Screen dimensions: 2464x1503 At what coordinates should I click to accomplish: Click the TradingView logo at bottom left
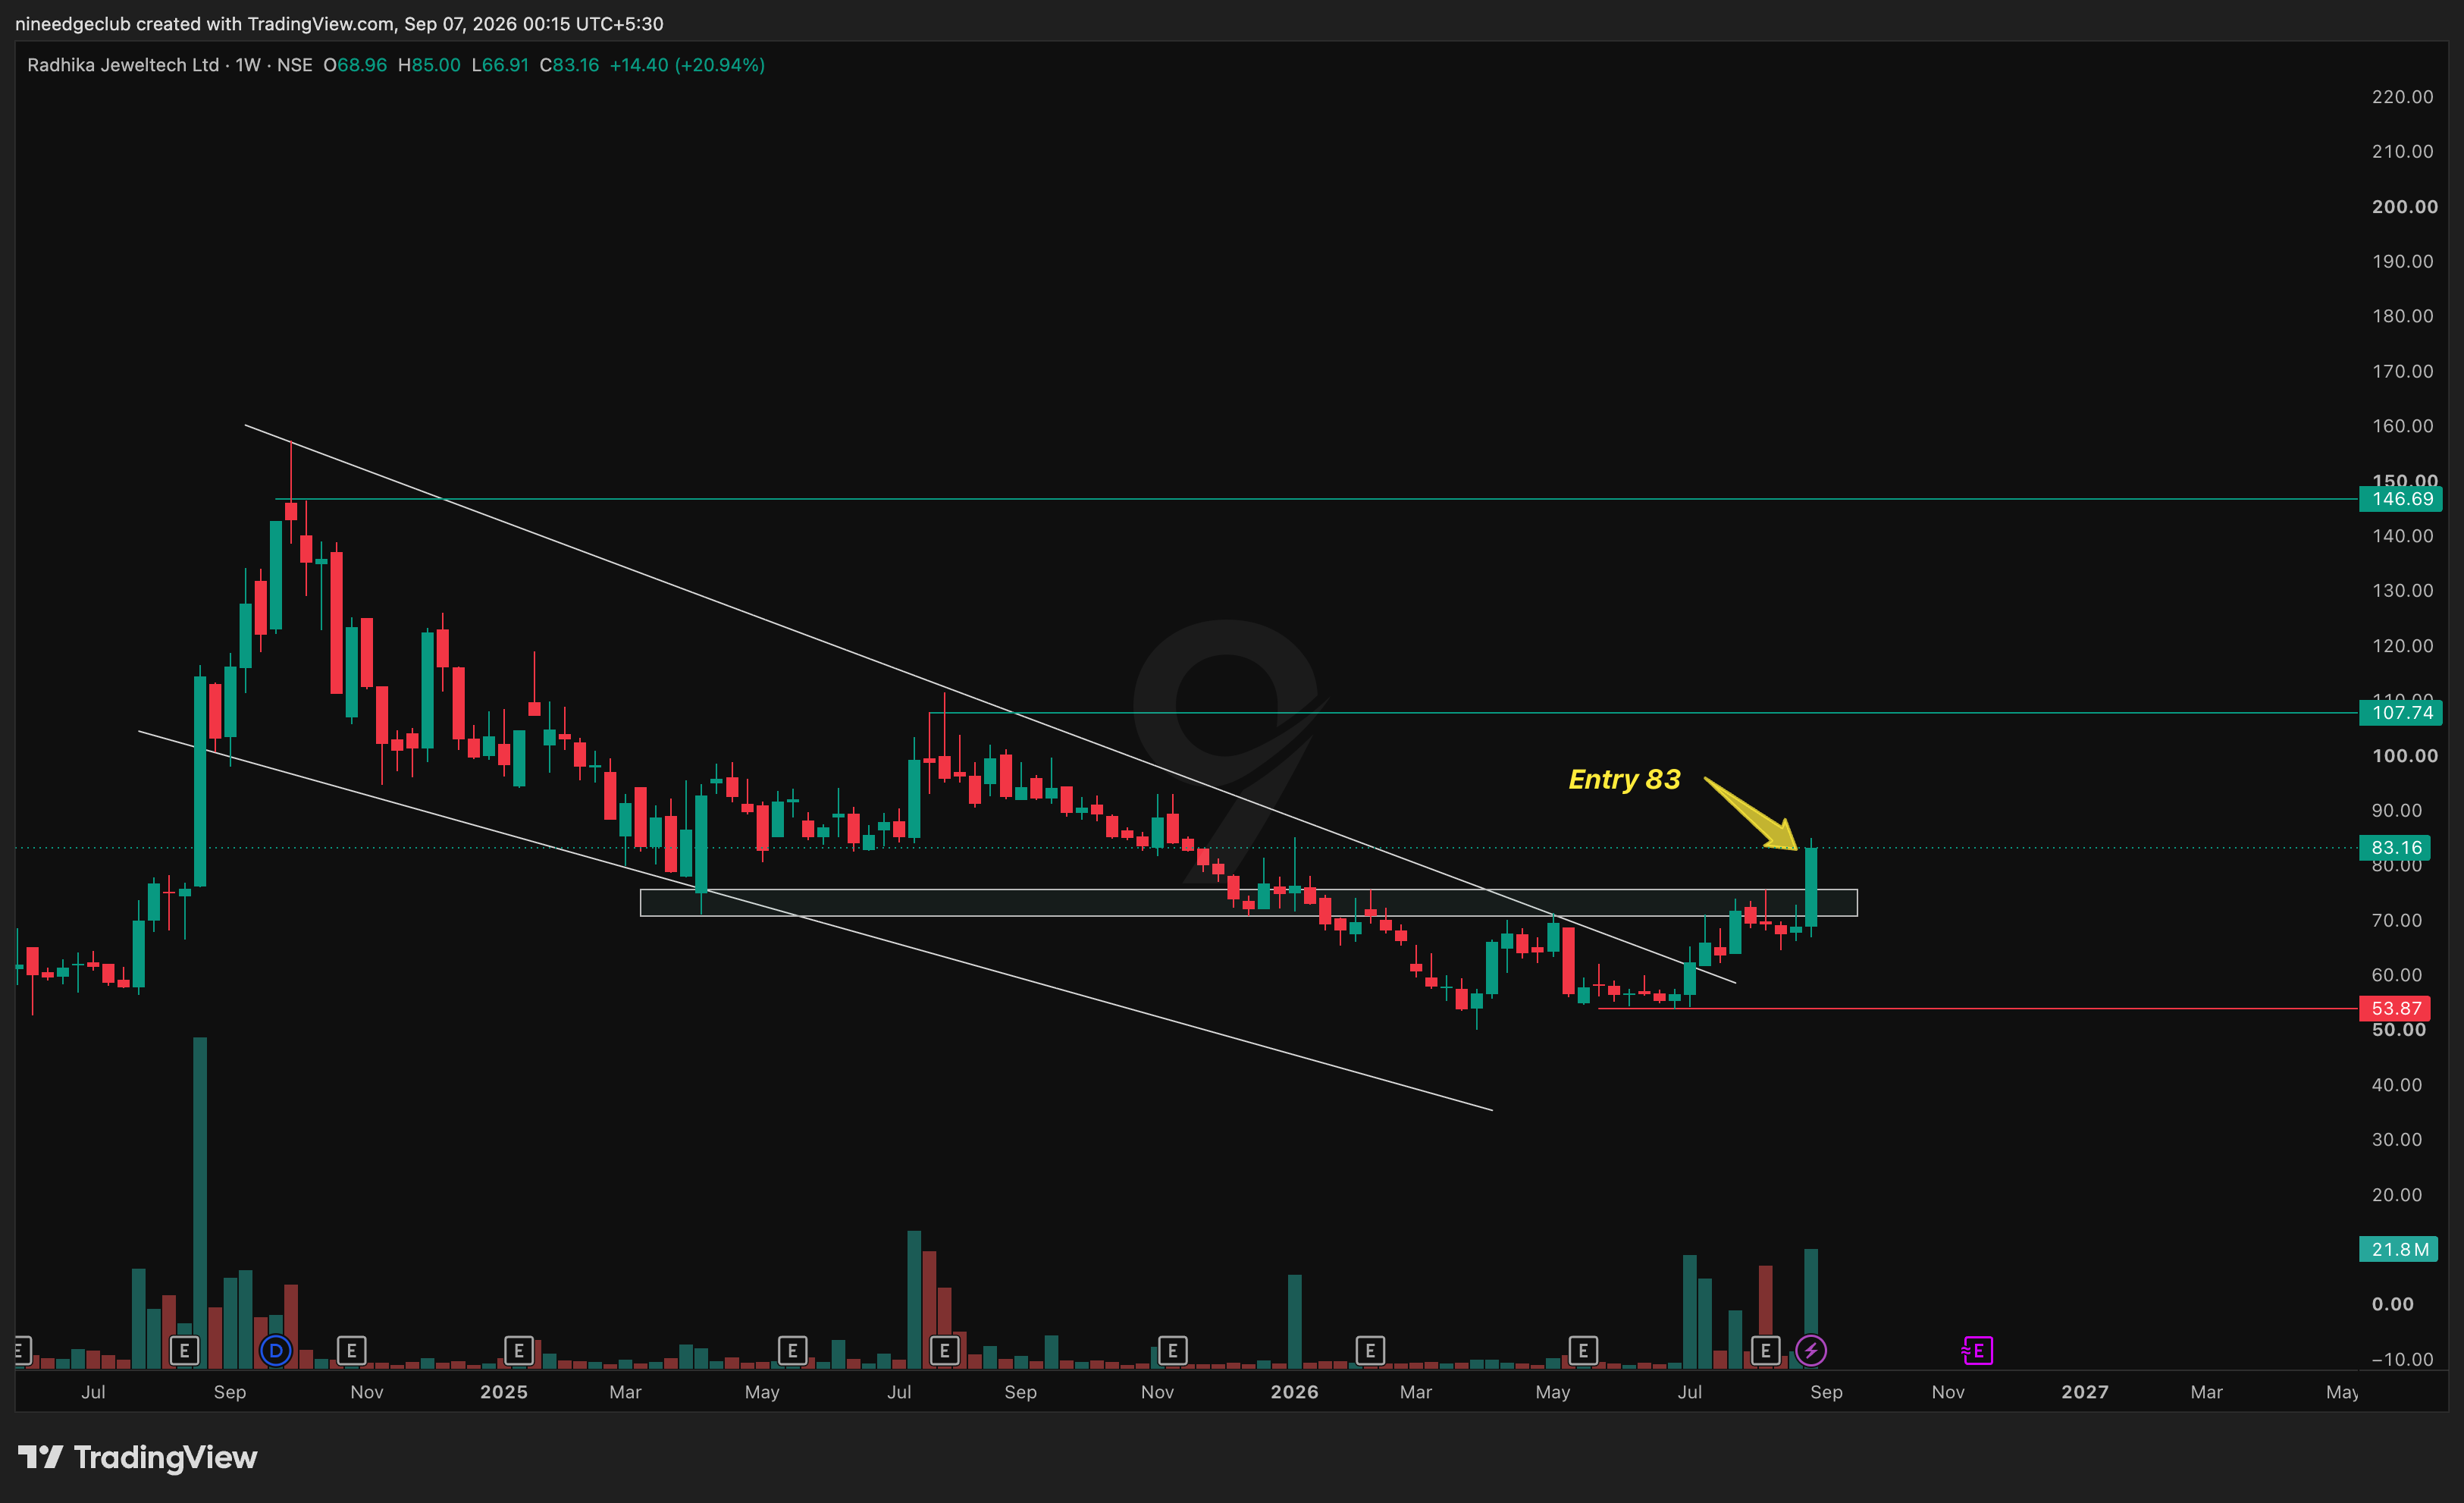click(138, 1457)
